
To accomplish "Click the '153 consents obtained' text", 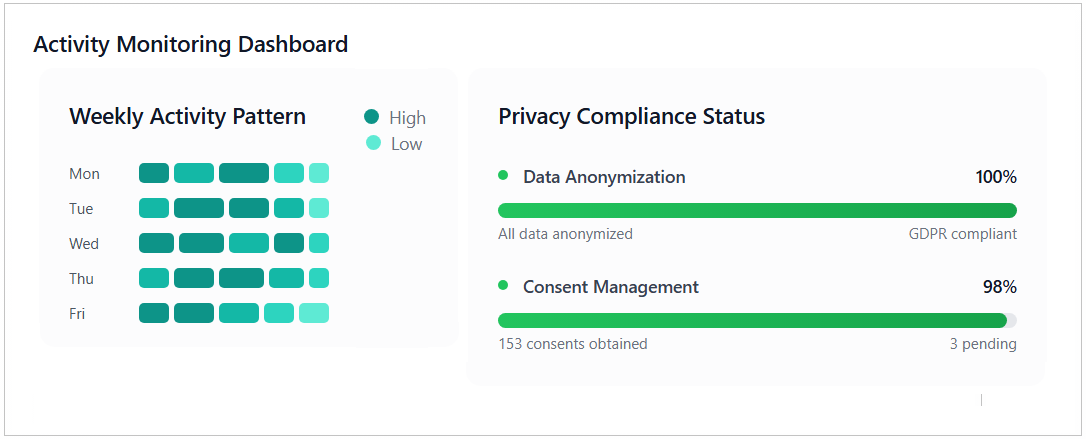I will coord(573,344).
